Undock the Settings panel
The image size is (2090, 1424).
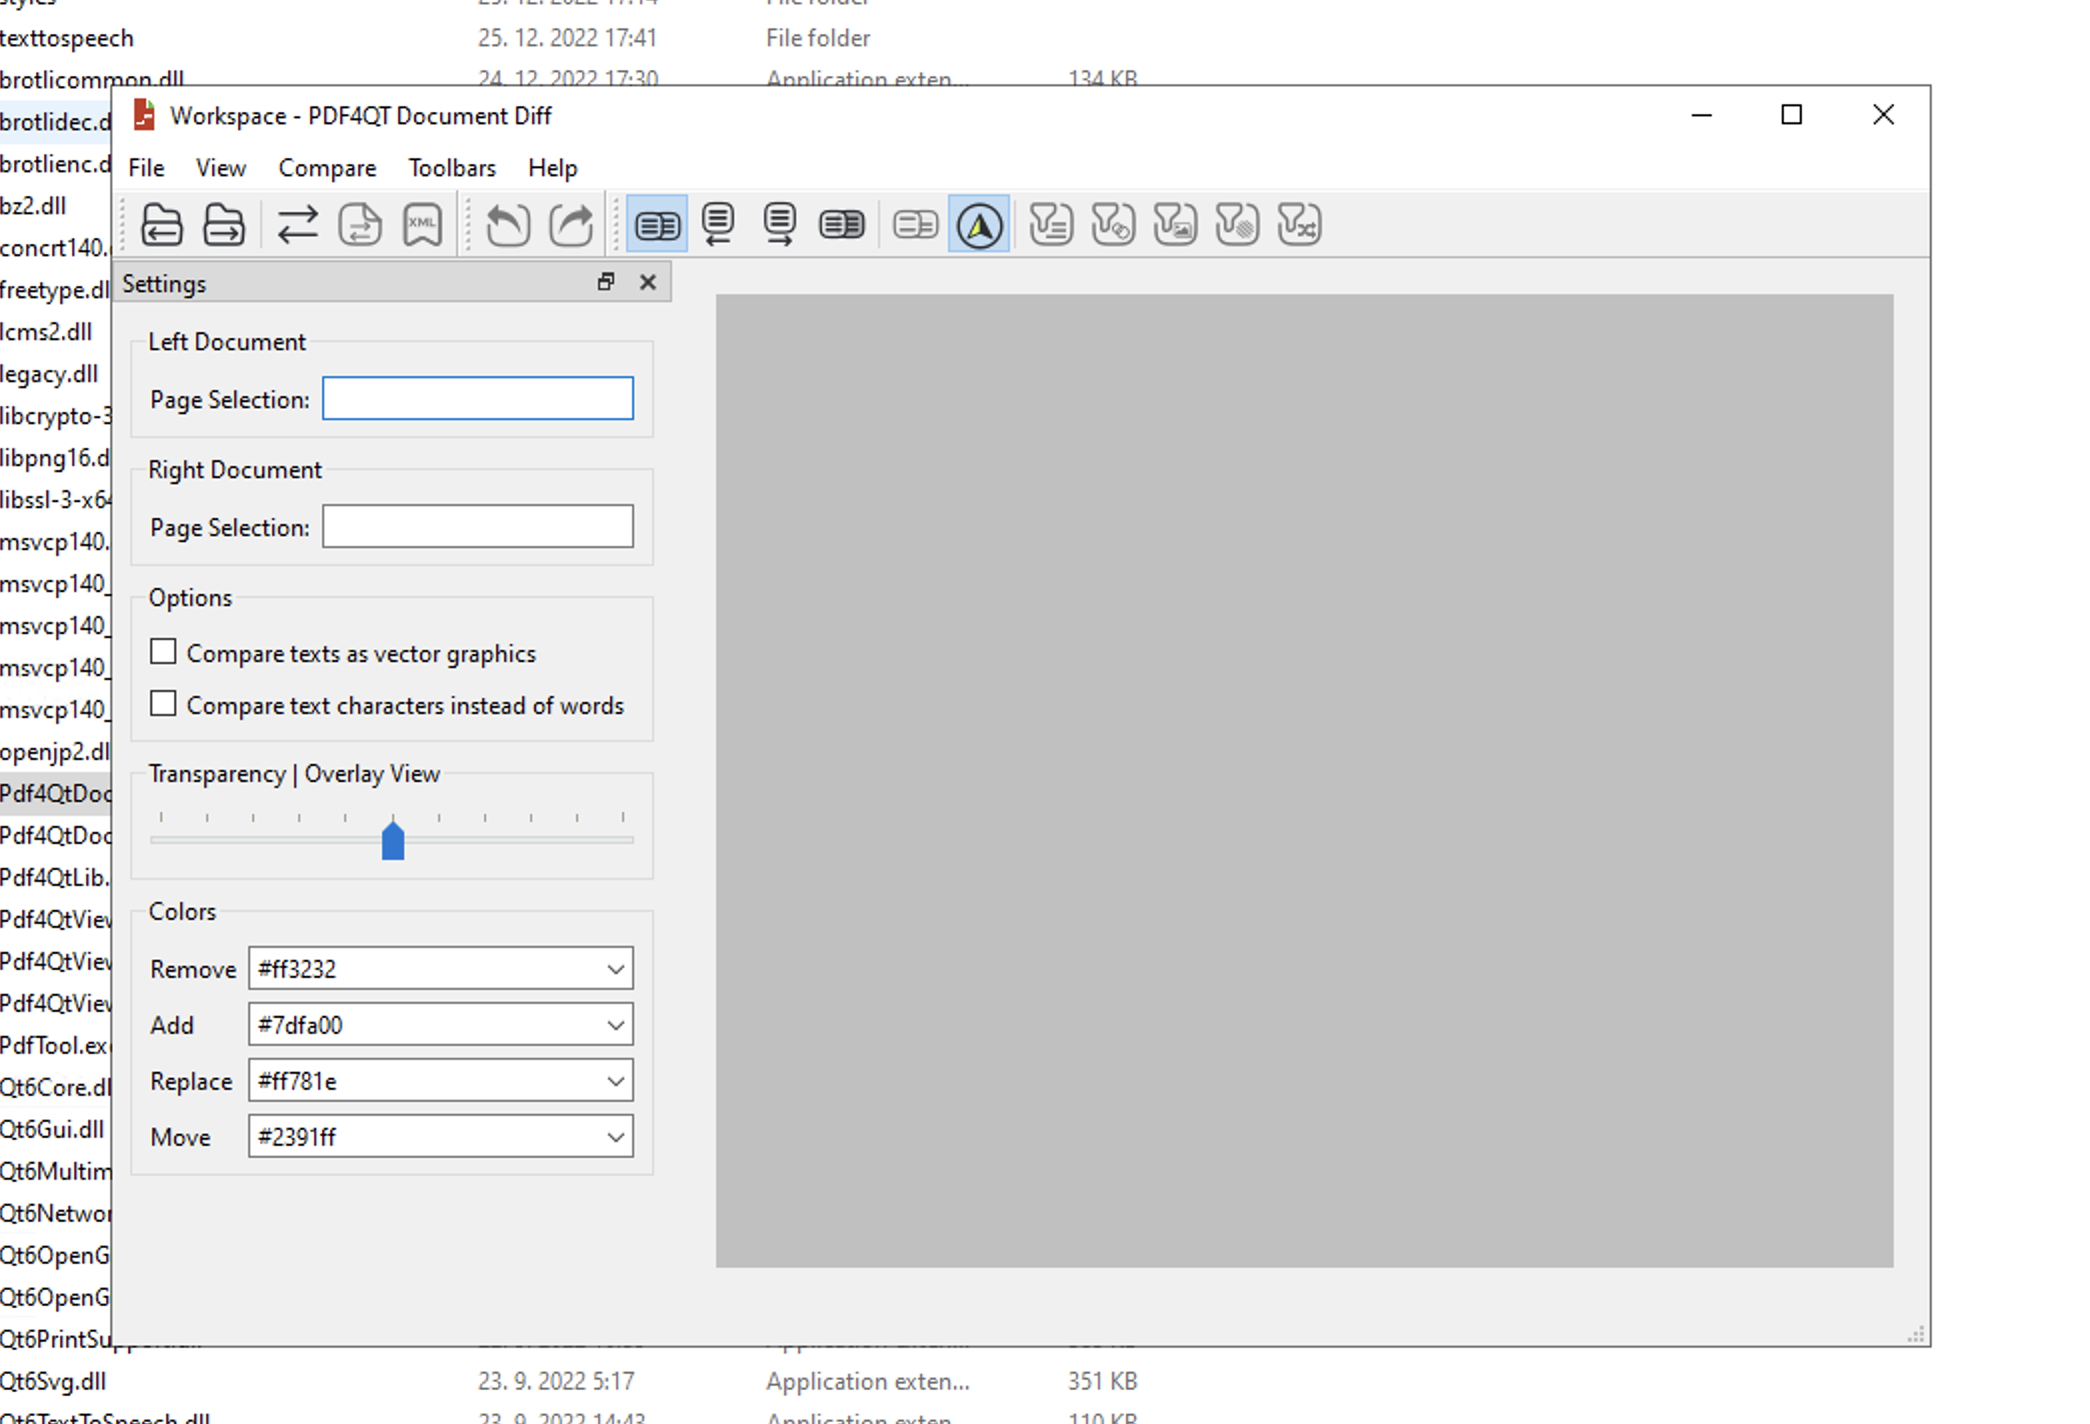606,282
